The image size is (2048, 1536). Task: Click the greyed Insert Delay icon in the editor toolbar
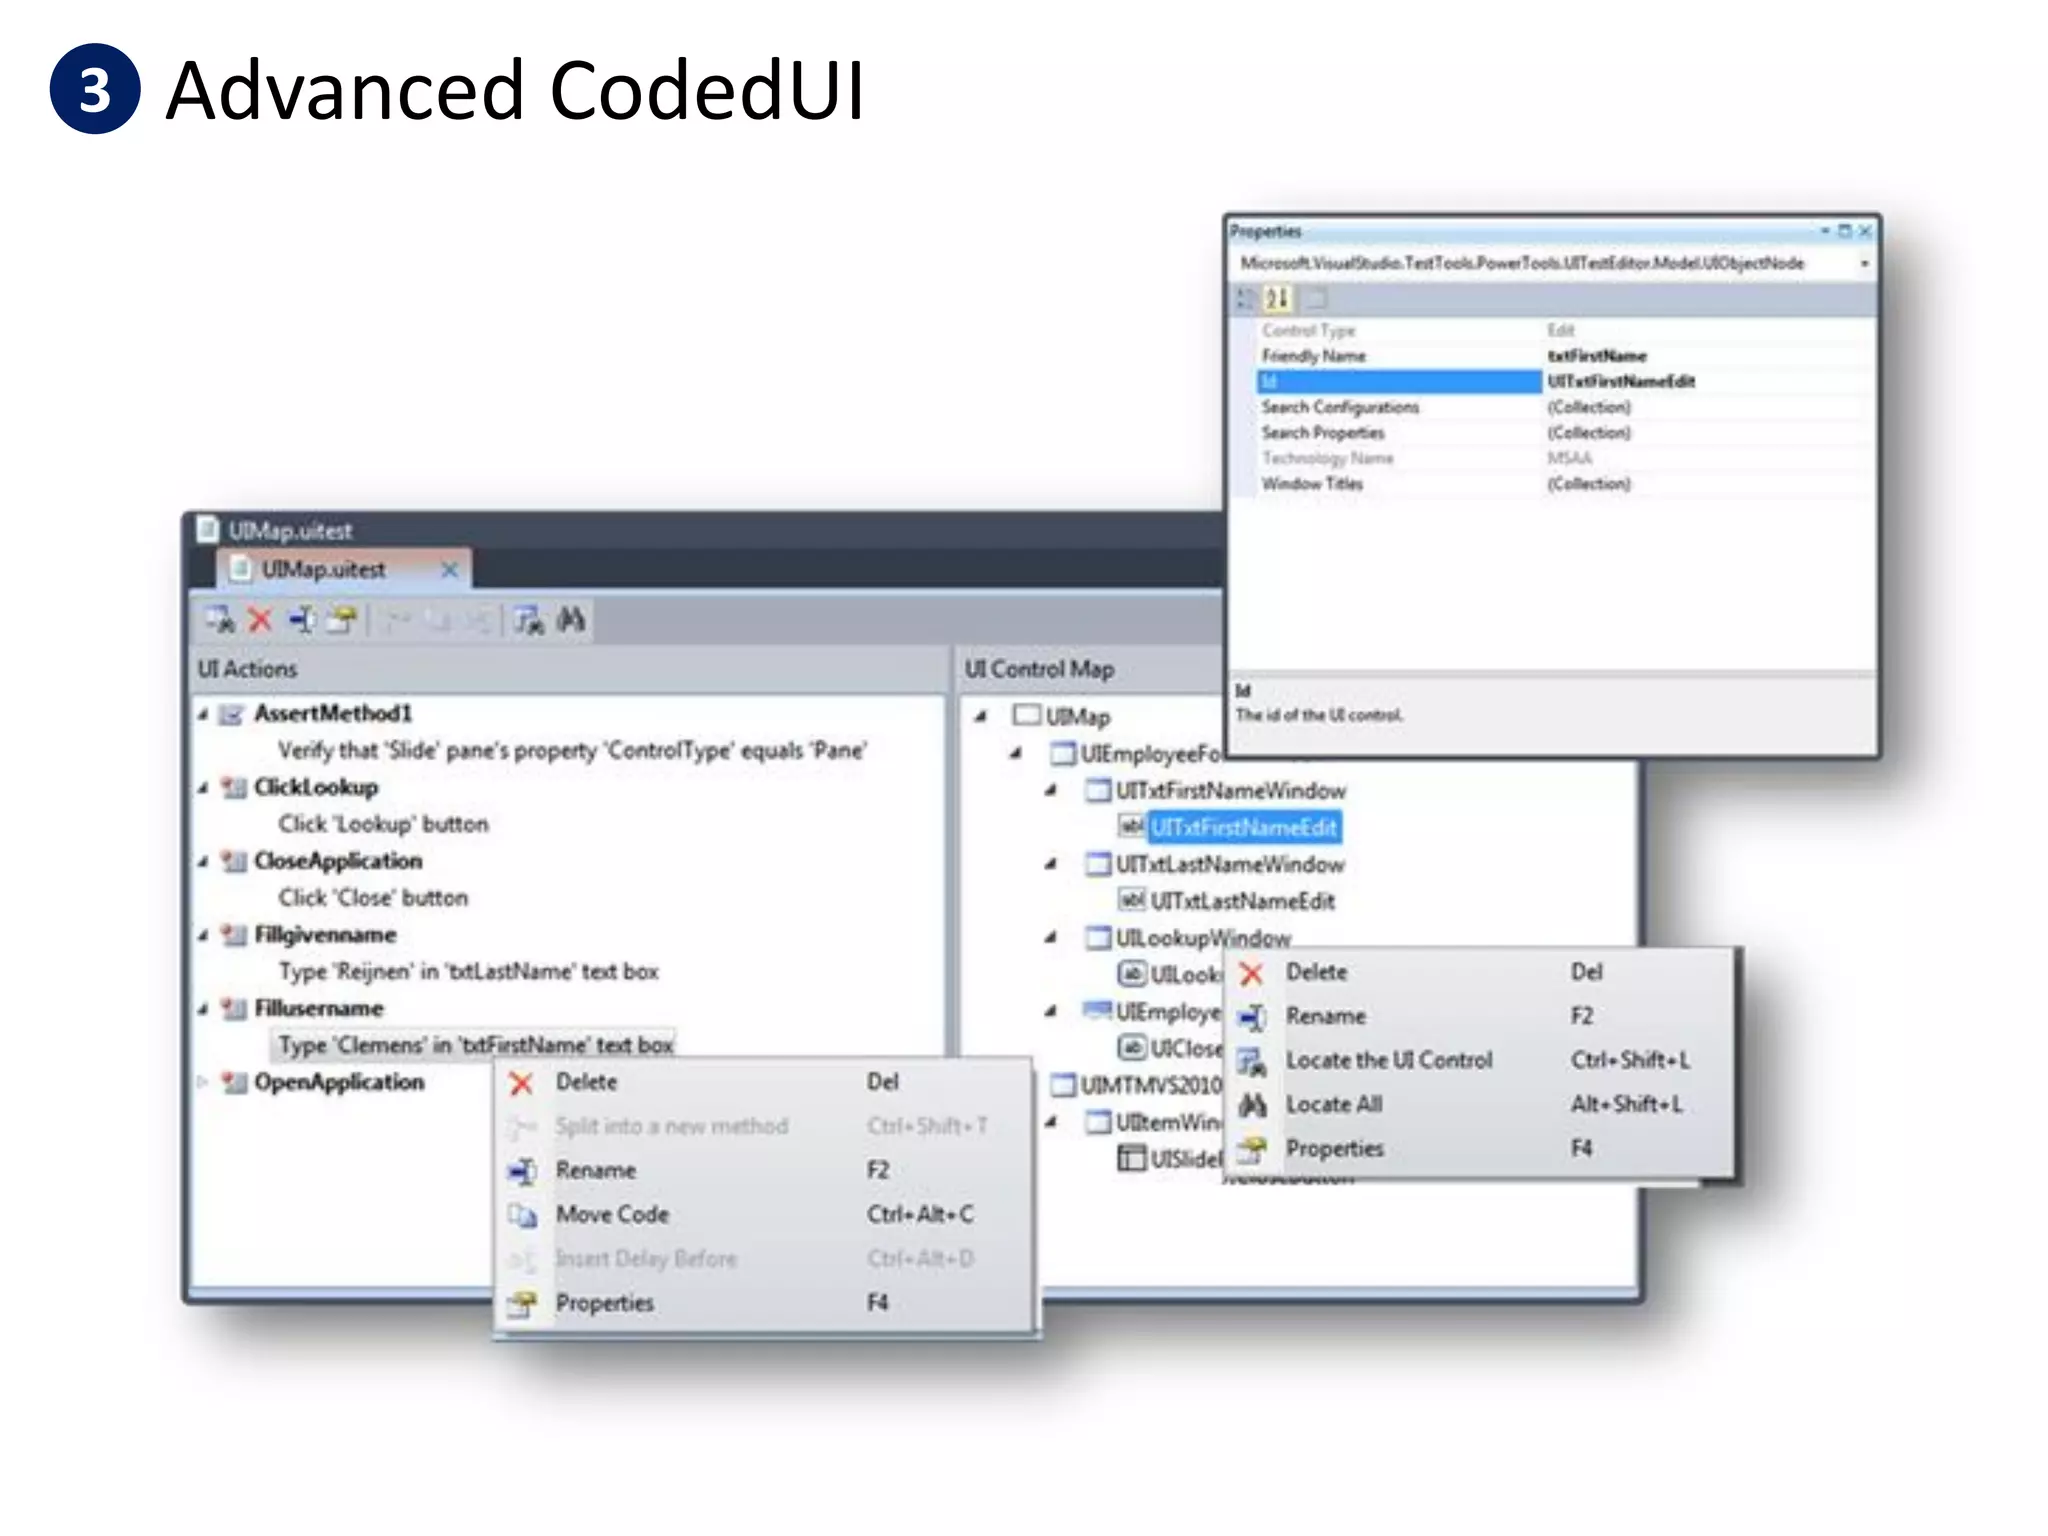[478, 620]
